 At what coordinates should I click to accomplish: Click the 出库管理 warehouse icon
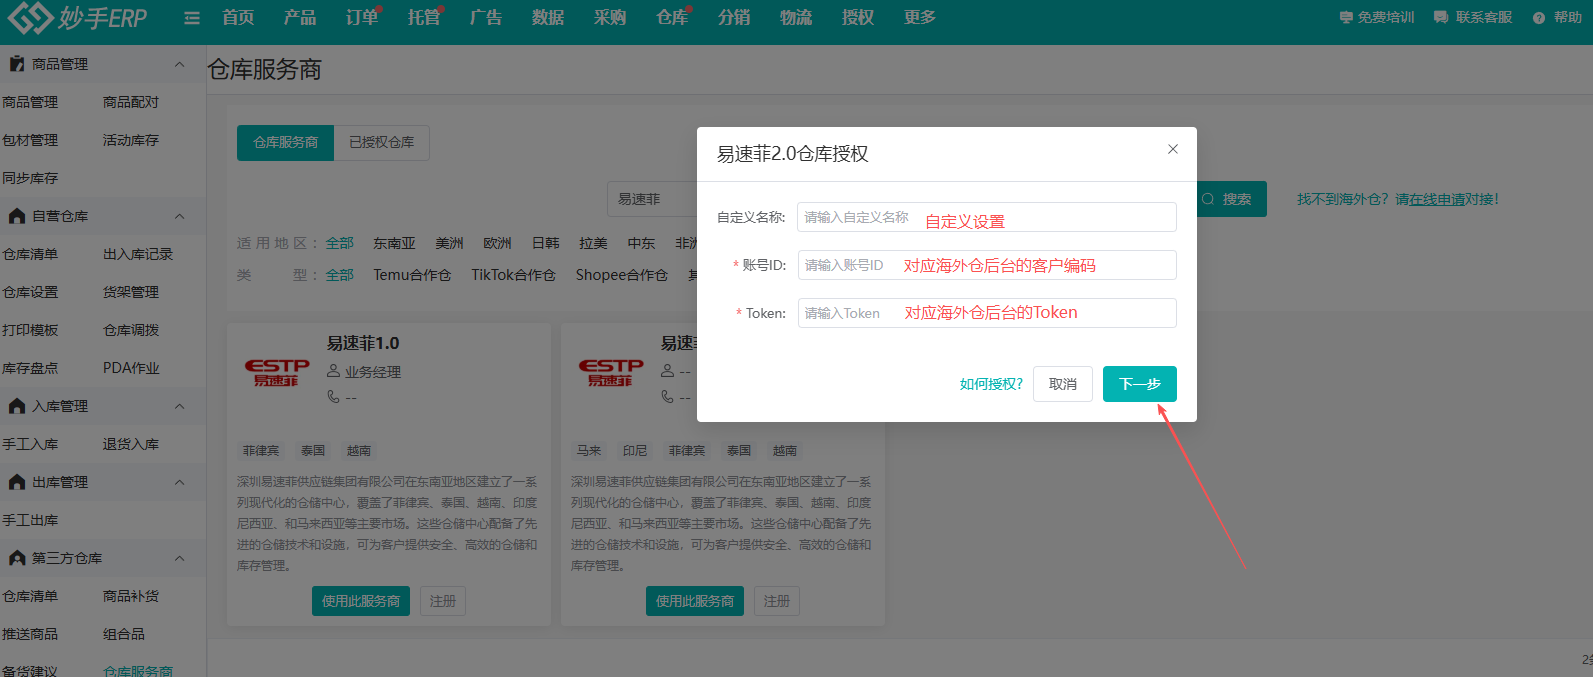coord(16,482)
